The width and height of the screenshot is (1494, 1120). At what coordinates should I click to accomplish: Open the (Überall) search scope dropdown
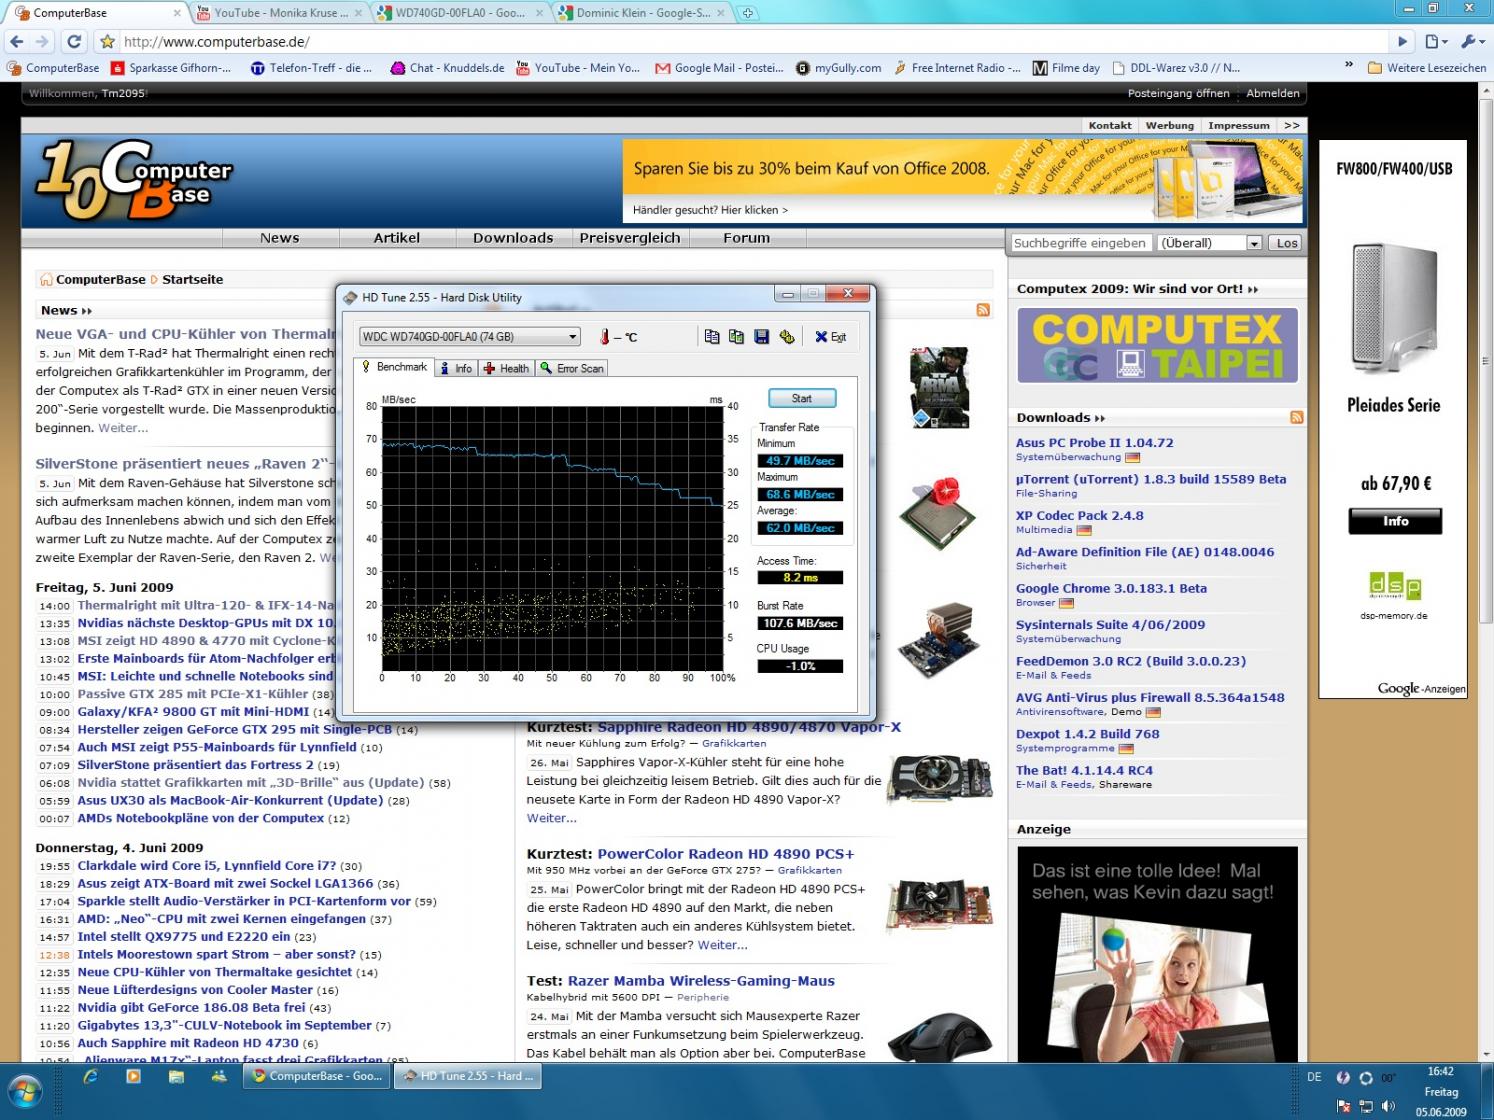pos(1210,243)
